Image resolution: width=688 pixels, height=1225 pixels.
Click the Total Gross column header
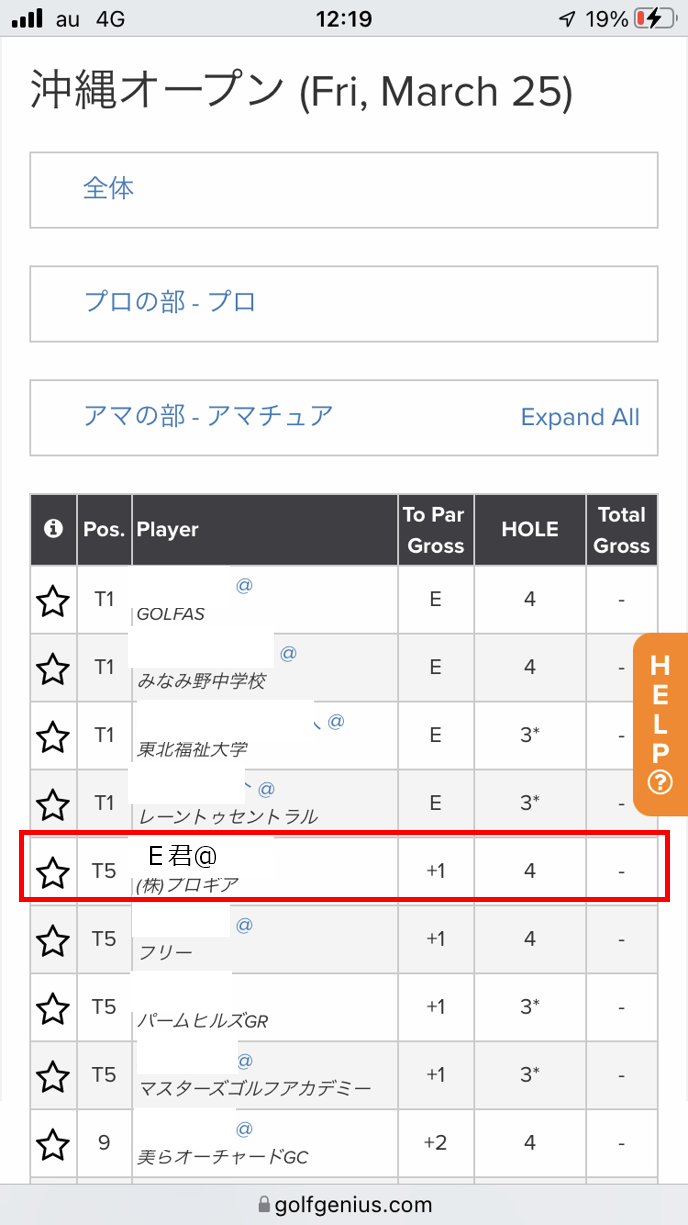tap(621, 530)
